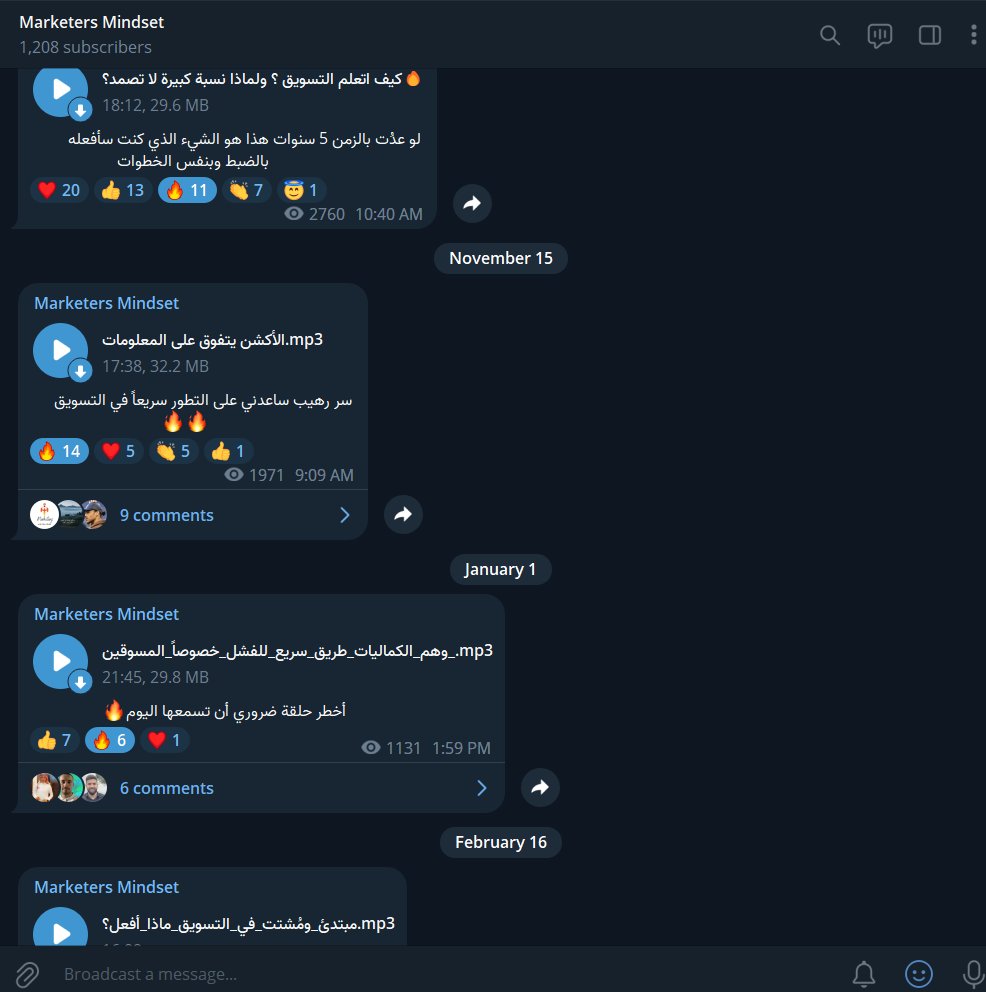The image size is (986, 992).
Task: Click the microphone voice message icon
Action: click(973, 974)
